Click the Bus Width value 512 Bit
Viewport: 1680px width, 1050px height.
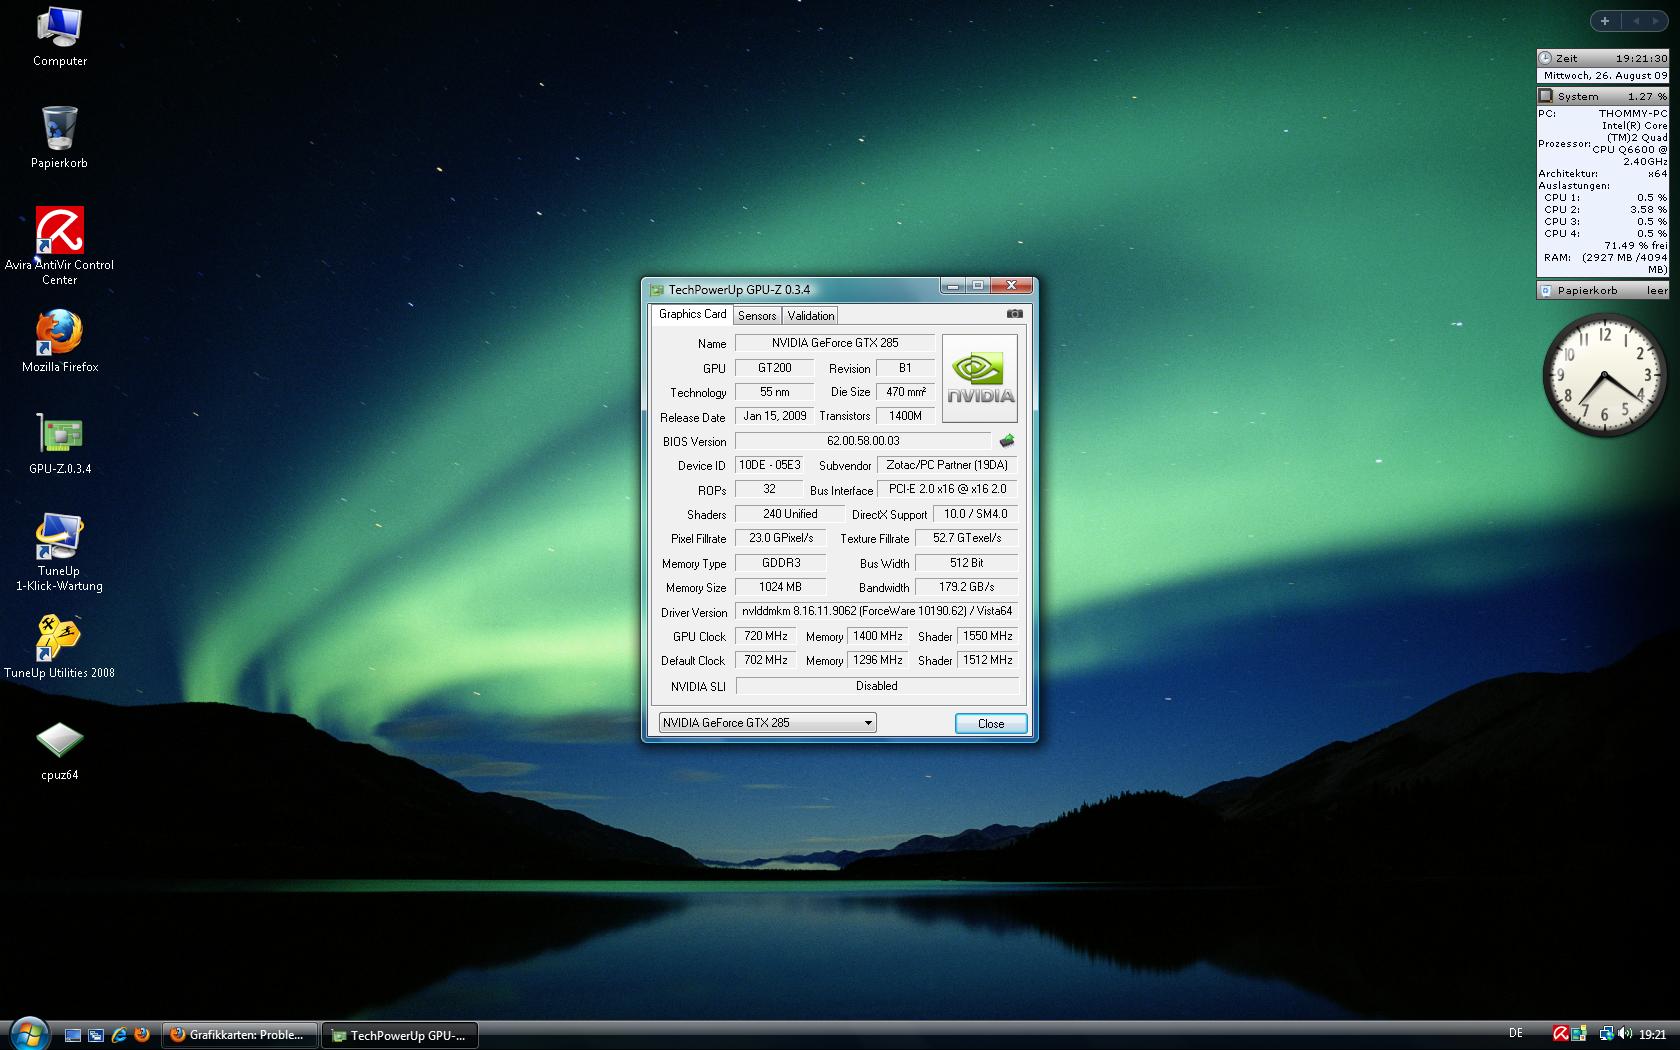pyautogui.click(x=967, y=563)
